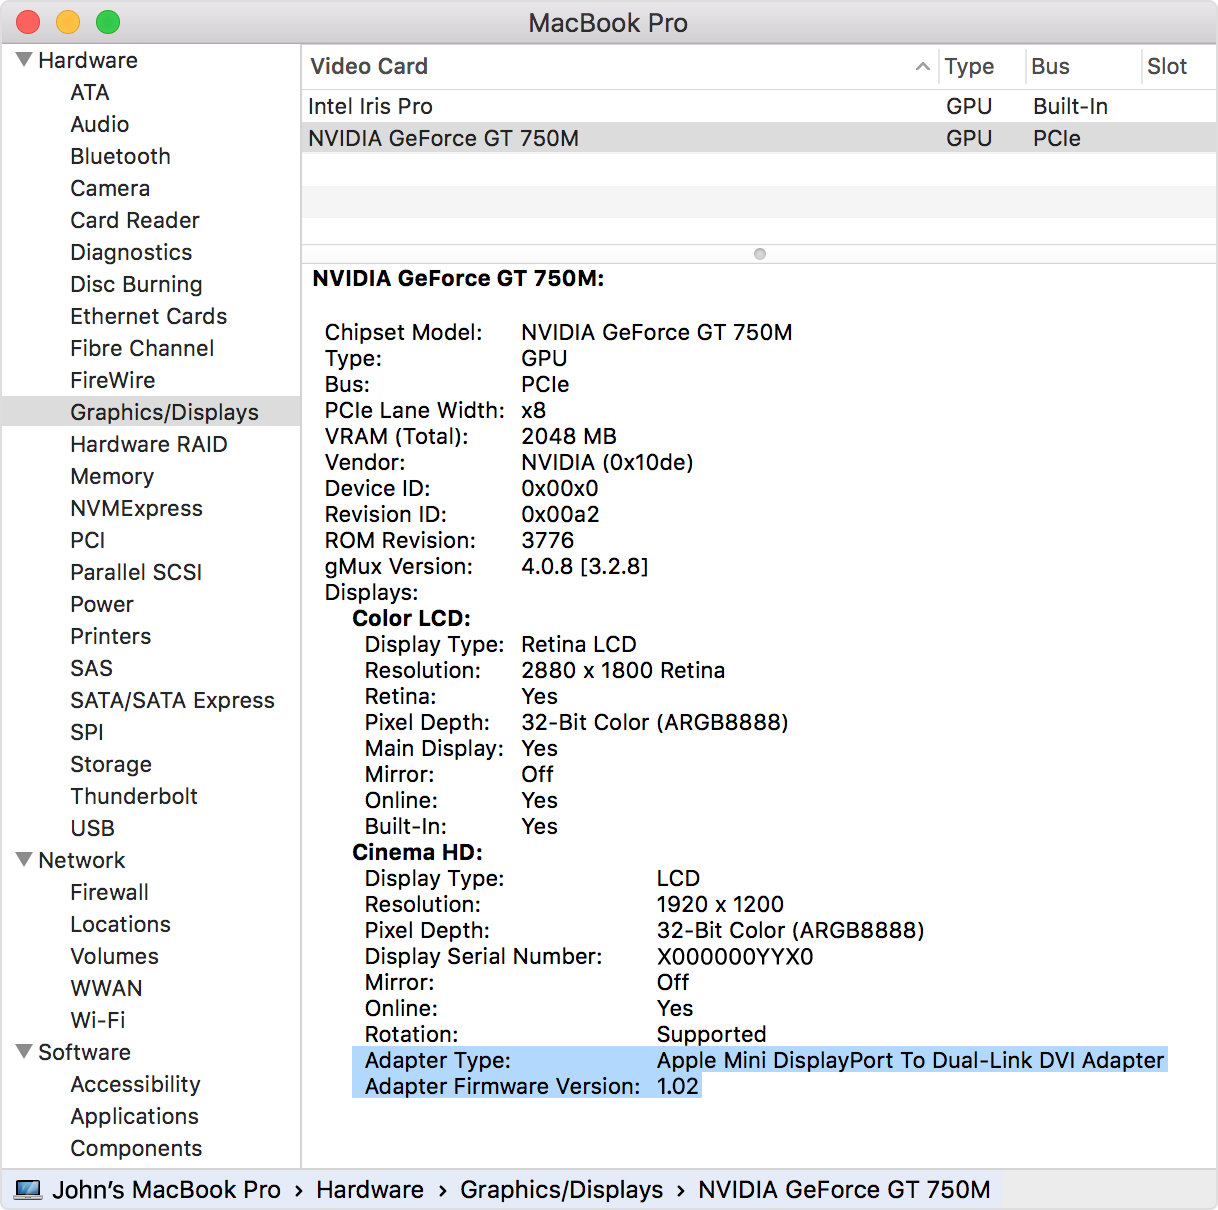Open the Hardware breadcrumb at the bottom
The height and width of the screenshot is (1210, 1218).
tap(370, 1189)
